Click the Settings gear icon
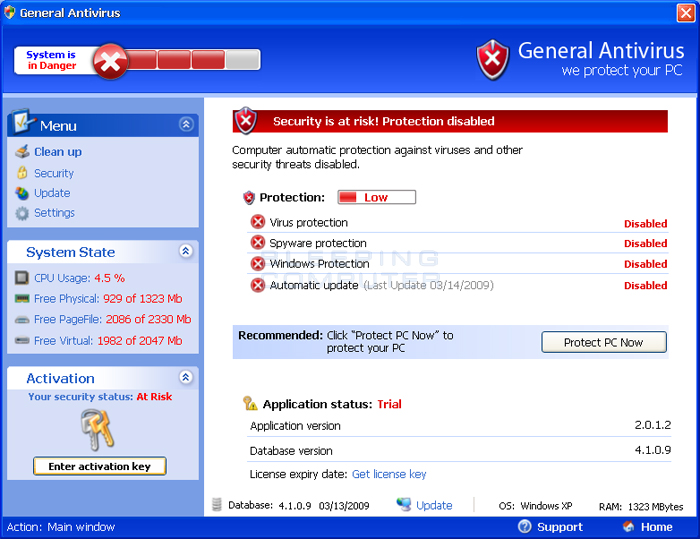Screen dimensions: 700x539 coord(22,213)
